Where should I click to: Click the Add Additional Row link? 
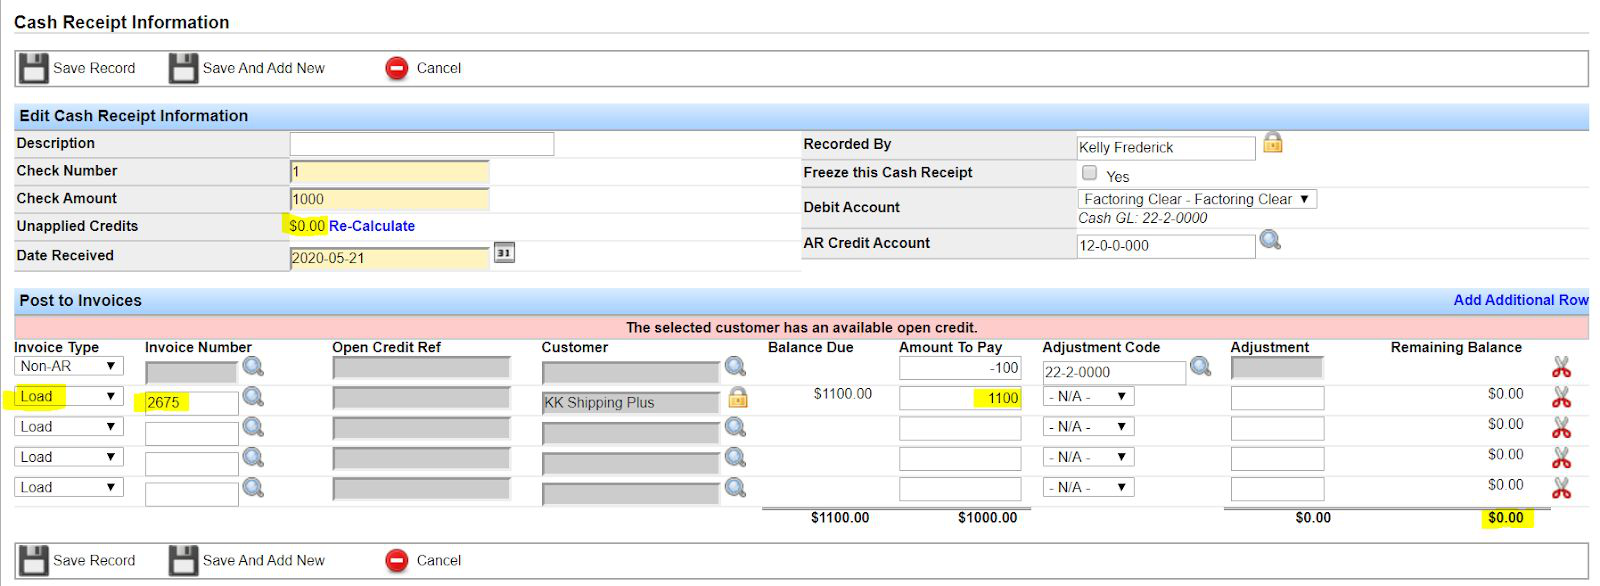[x=1521, y=300]
